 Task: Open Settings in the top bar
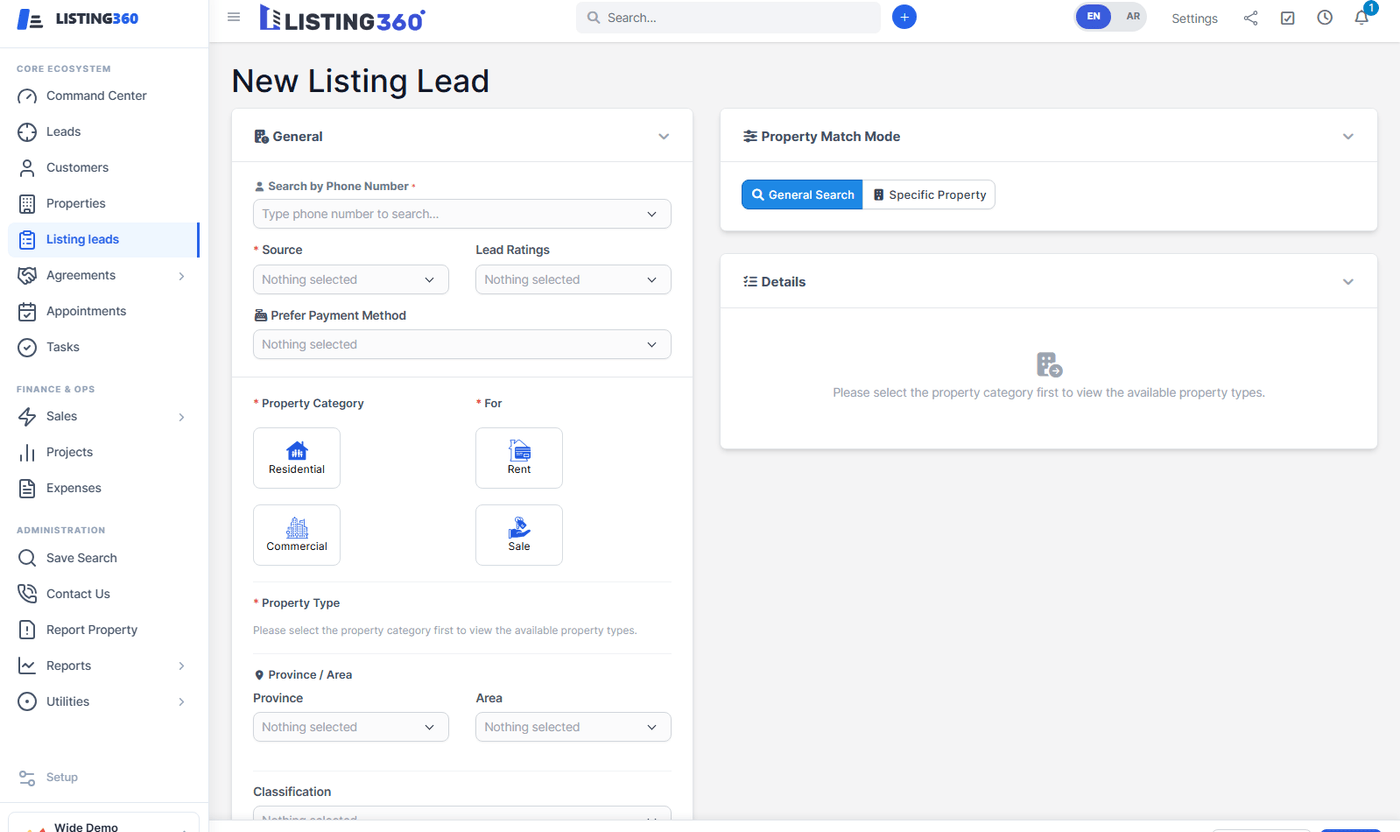tap(1194, 18)
